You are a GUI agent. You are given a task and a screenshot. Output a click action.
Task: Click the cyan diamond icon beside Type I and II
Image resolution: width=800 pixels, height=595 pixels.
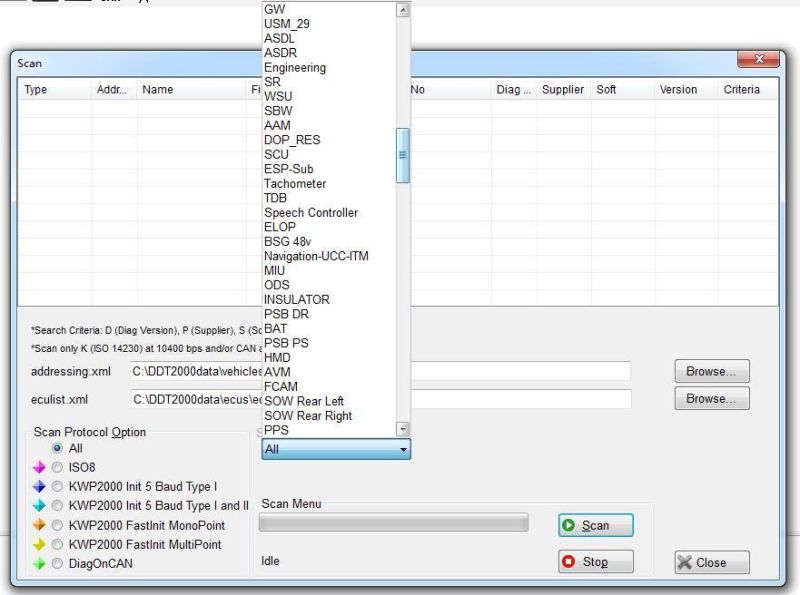tap(39, 506)
